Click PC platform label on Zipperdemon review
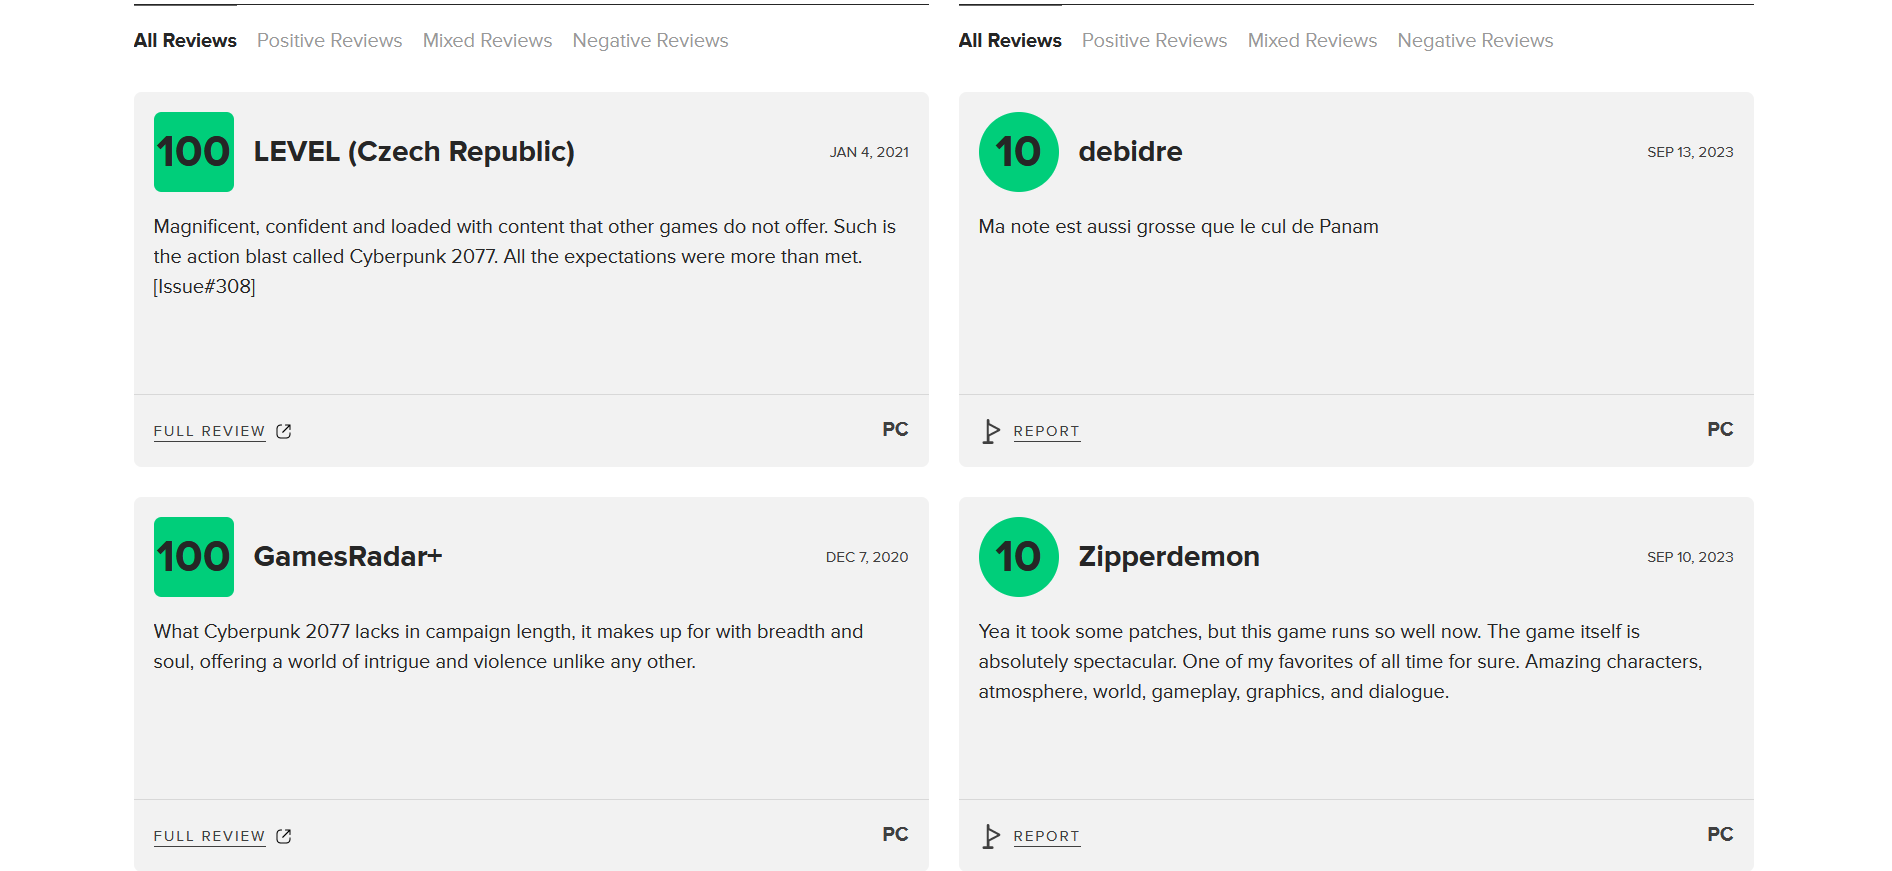 [x=1720, y=834]
